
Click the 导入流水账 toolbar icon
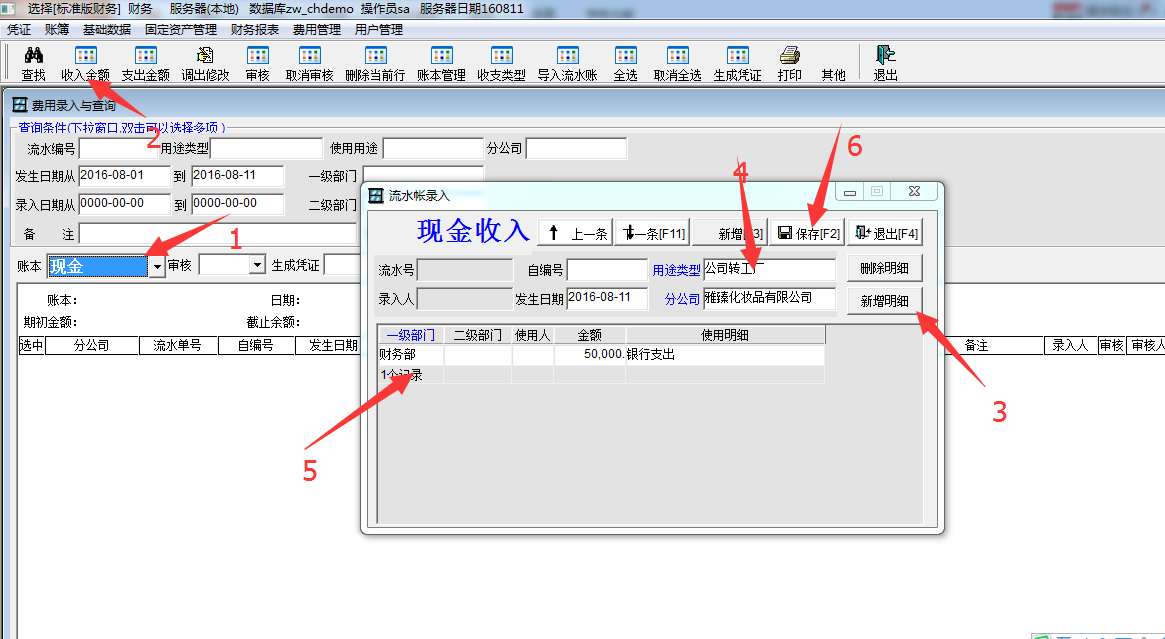(x=567, y=56)
